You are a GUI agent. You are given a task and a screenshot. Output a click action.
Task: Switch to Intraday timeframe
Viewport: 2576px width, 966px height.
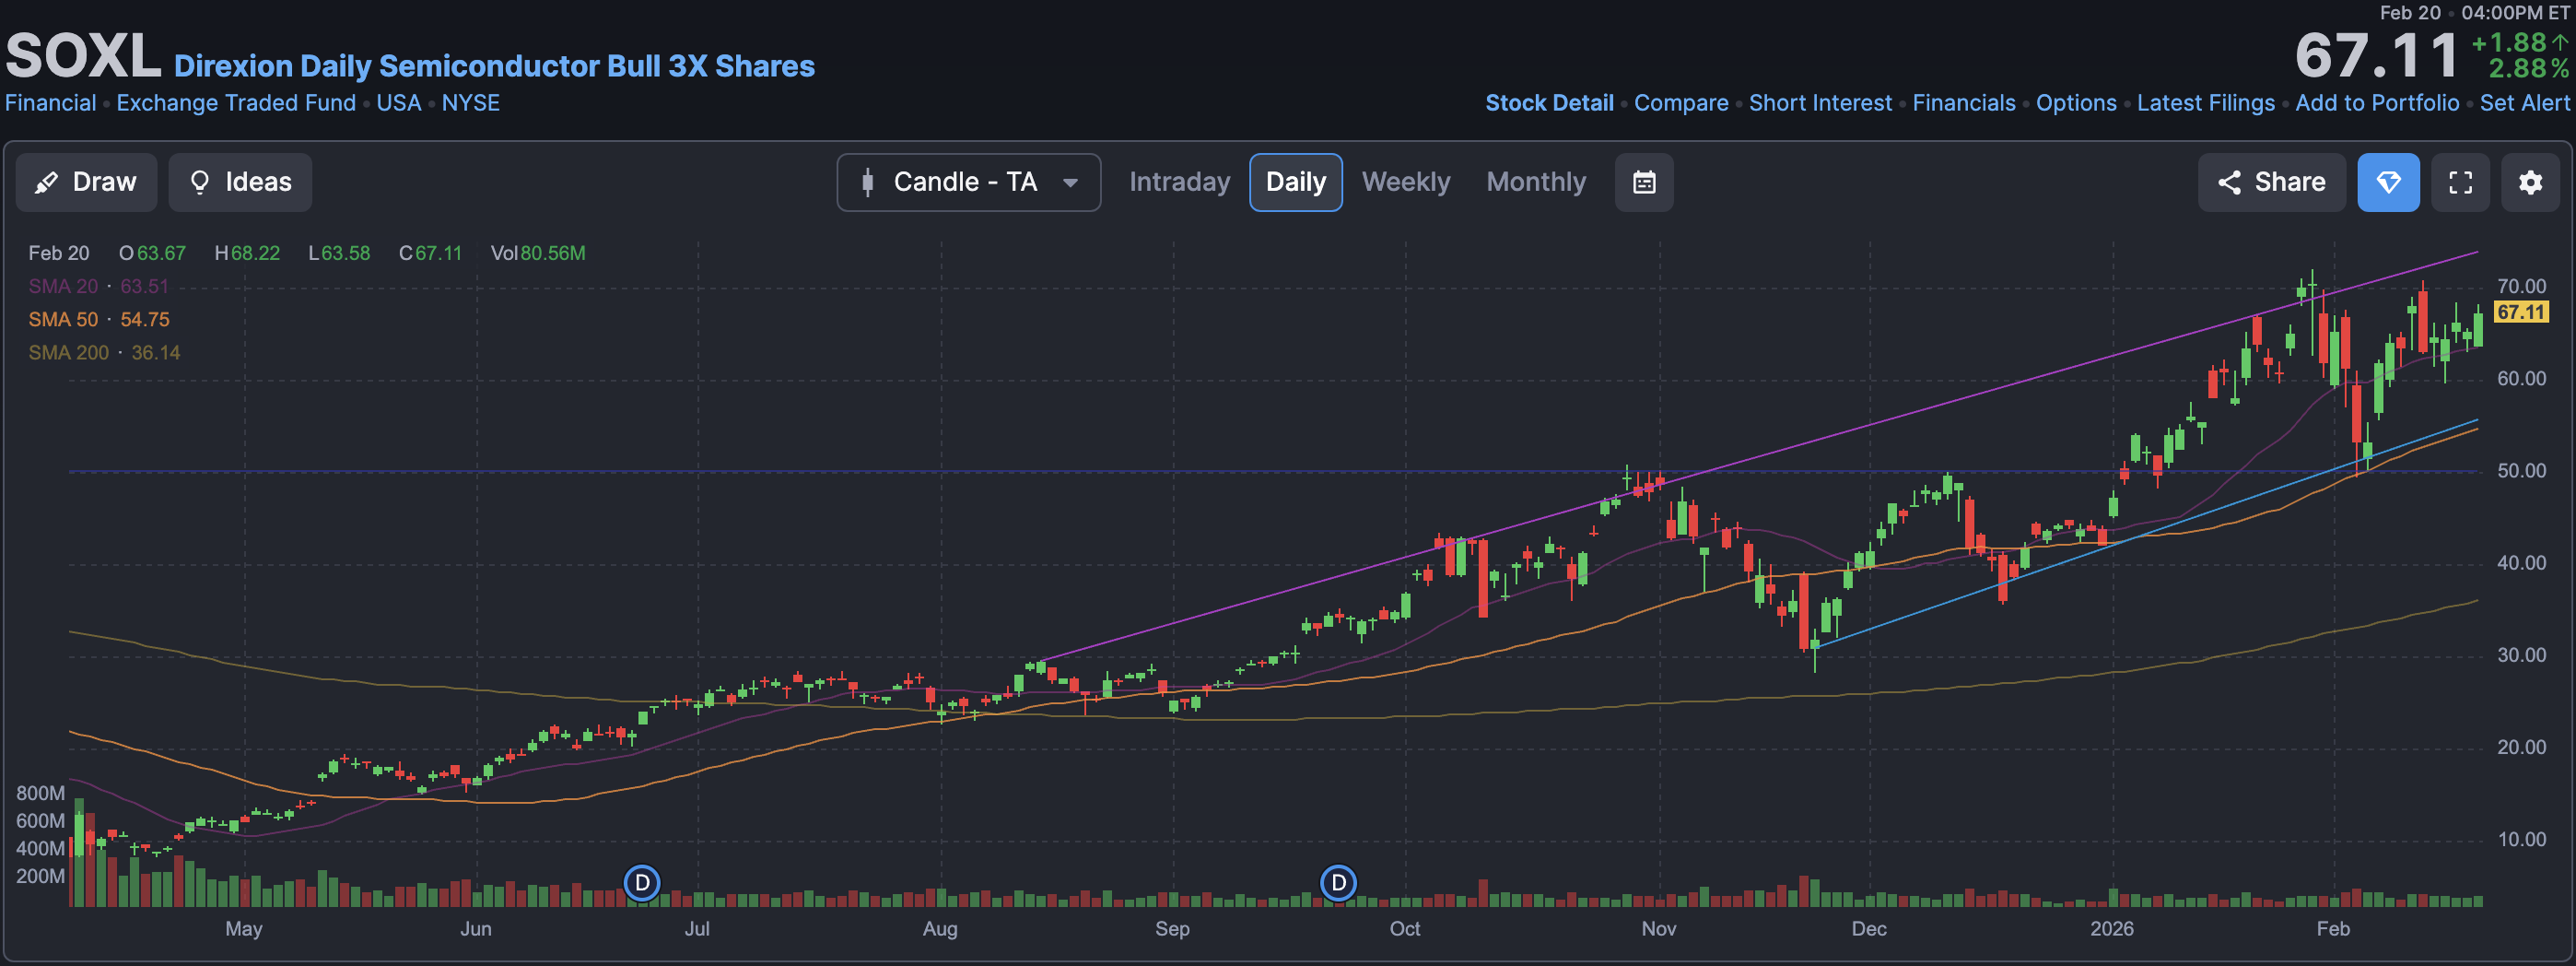1179,182
